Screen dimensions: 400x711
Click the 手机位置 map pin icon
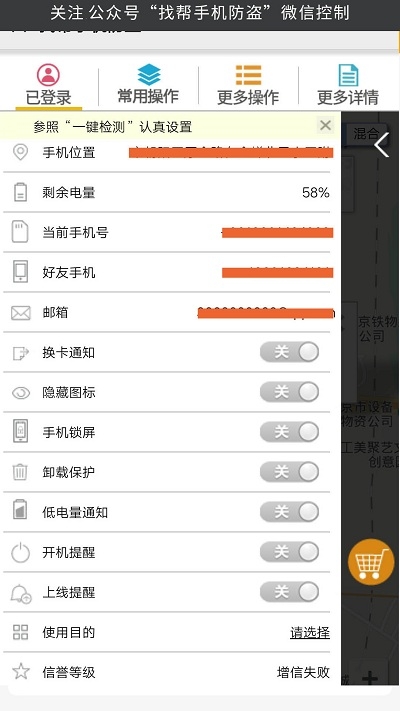(x=20, y=152)
